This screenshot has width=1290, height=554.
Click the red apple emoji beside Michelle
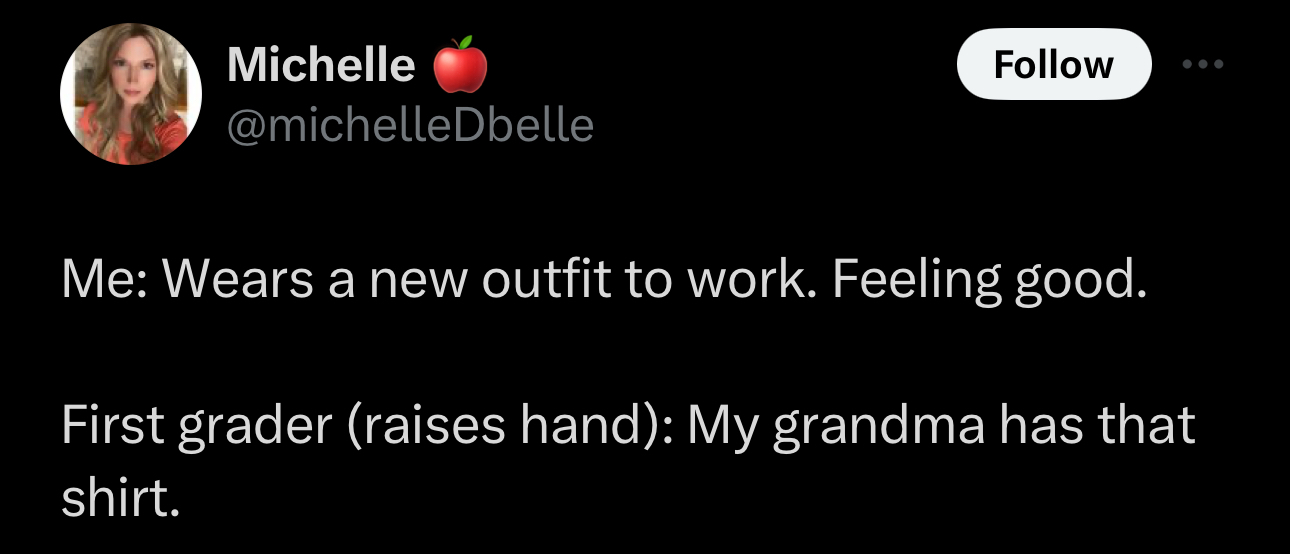tap(459, 65)
